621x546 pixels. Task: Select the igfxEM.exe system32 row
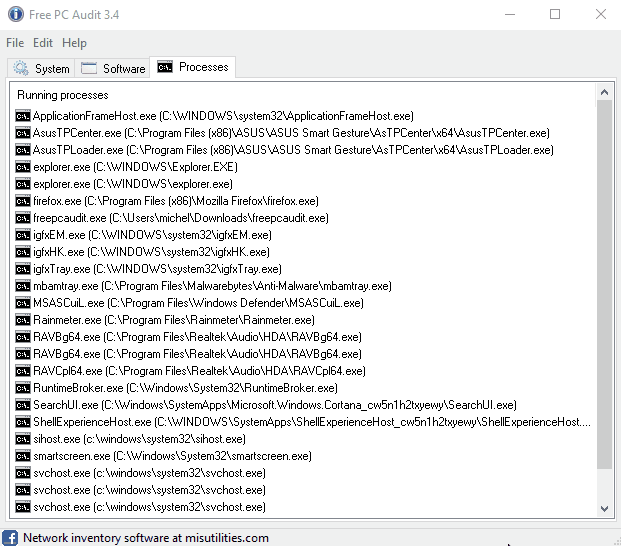coord(152,235)
